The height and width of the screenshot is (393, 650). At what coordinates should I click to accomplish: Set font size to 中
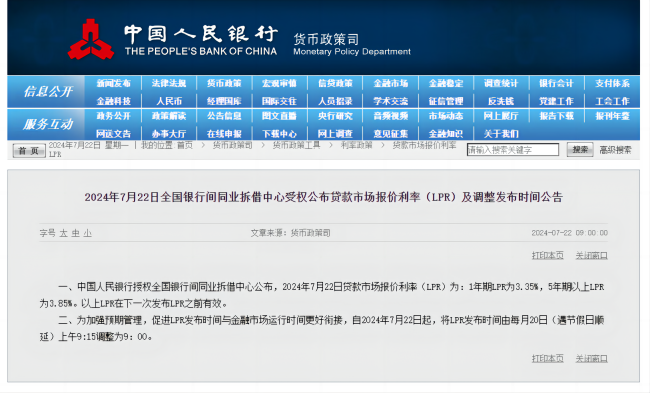point(75,233)
